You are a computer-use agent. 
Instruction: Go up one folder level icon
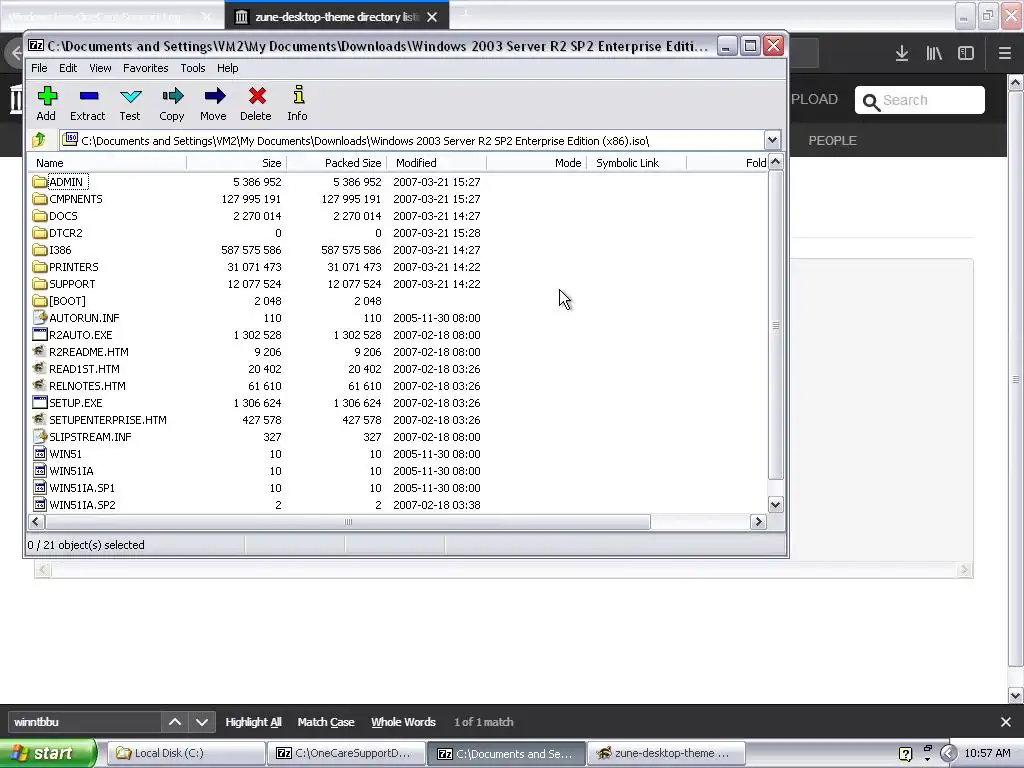pyautogui.click(x=39, y=139)
